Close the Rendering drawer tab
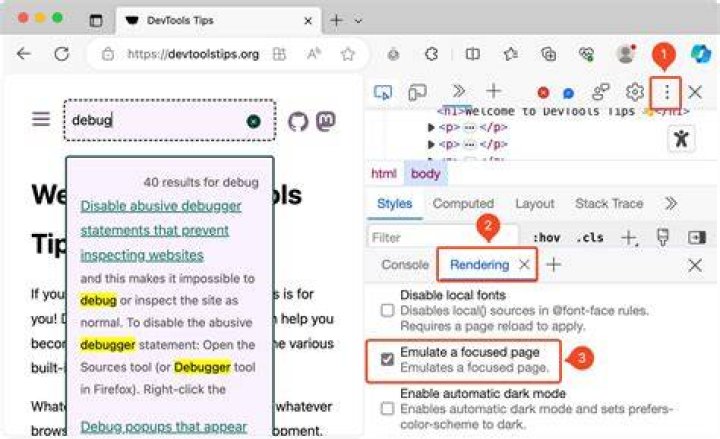 click(x=524, y=265)
